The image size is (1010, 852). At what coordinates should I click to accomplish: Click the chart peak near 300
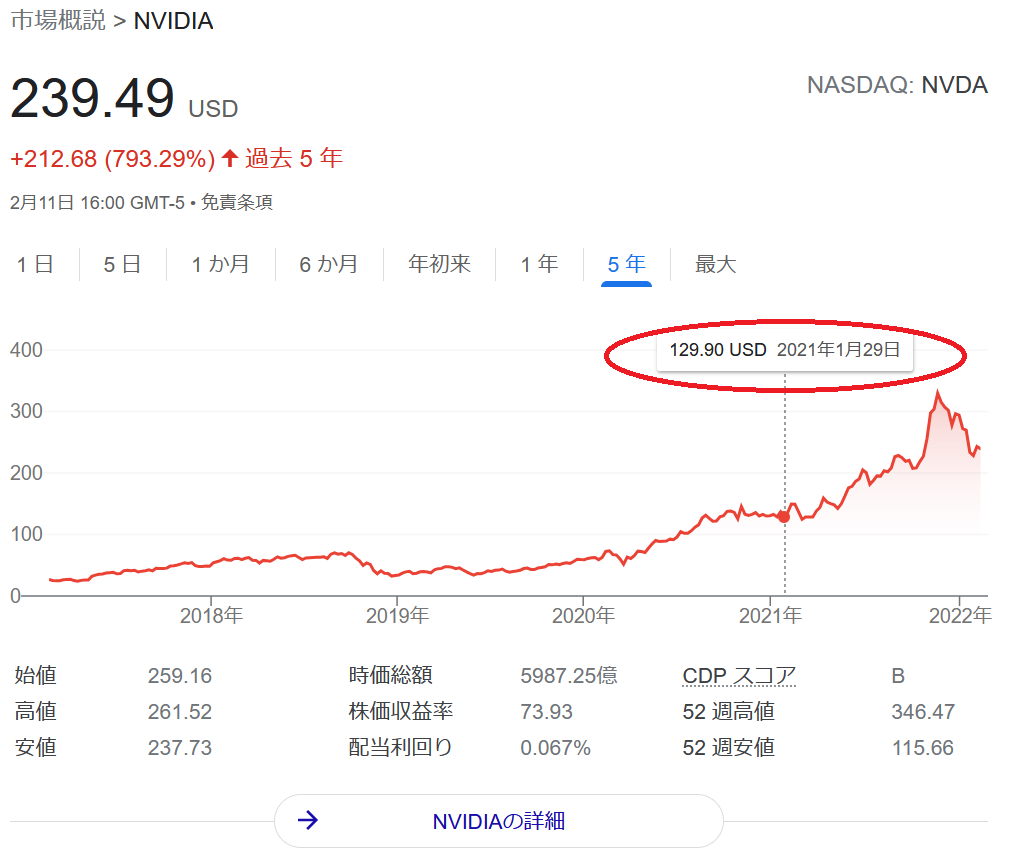click(x=937, y=392)
